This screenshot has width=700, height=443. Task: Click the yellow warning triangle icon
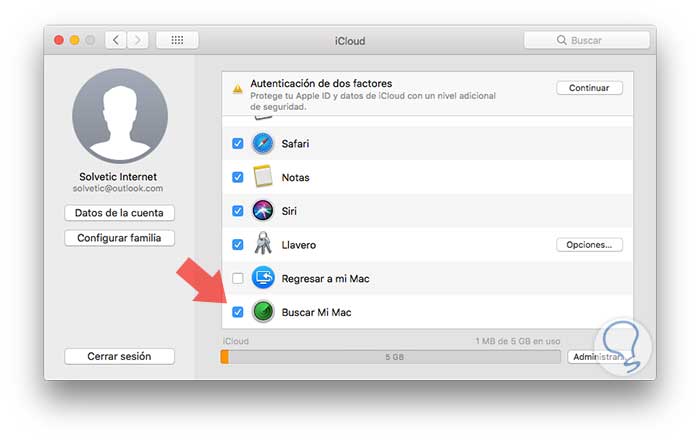pos(238,89)
